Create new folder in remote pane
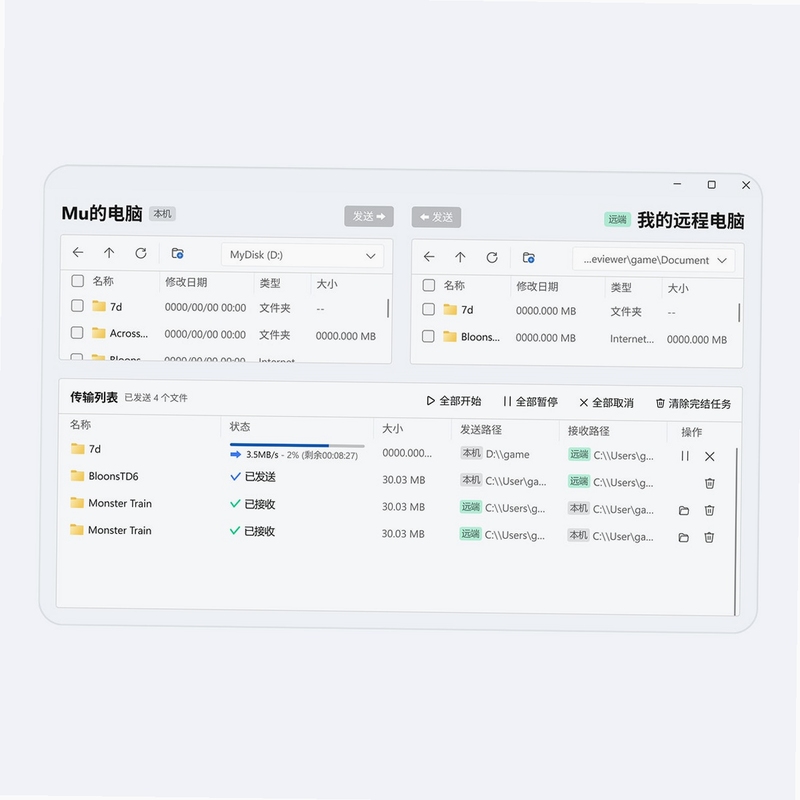 [529, 258]
